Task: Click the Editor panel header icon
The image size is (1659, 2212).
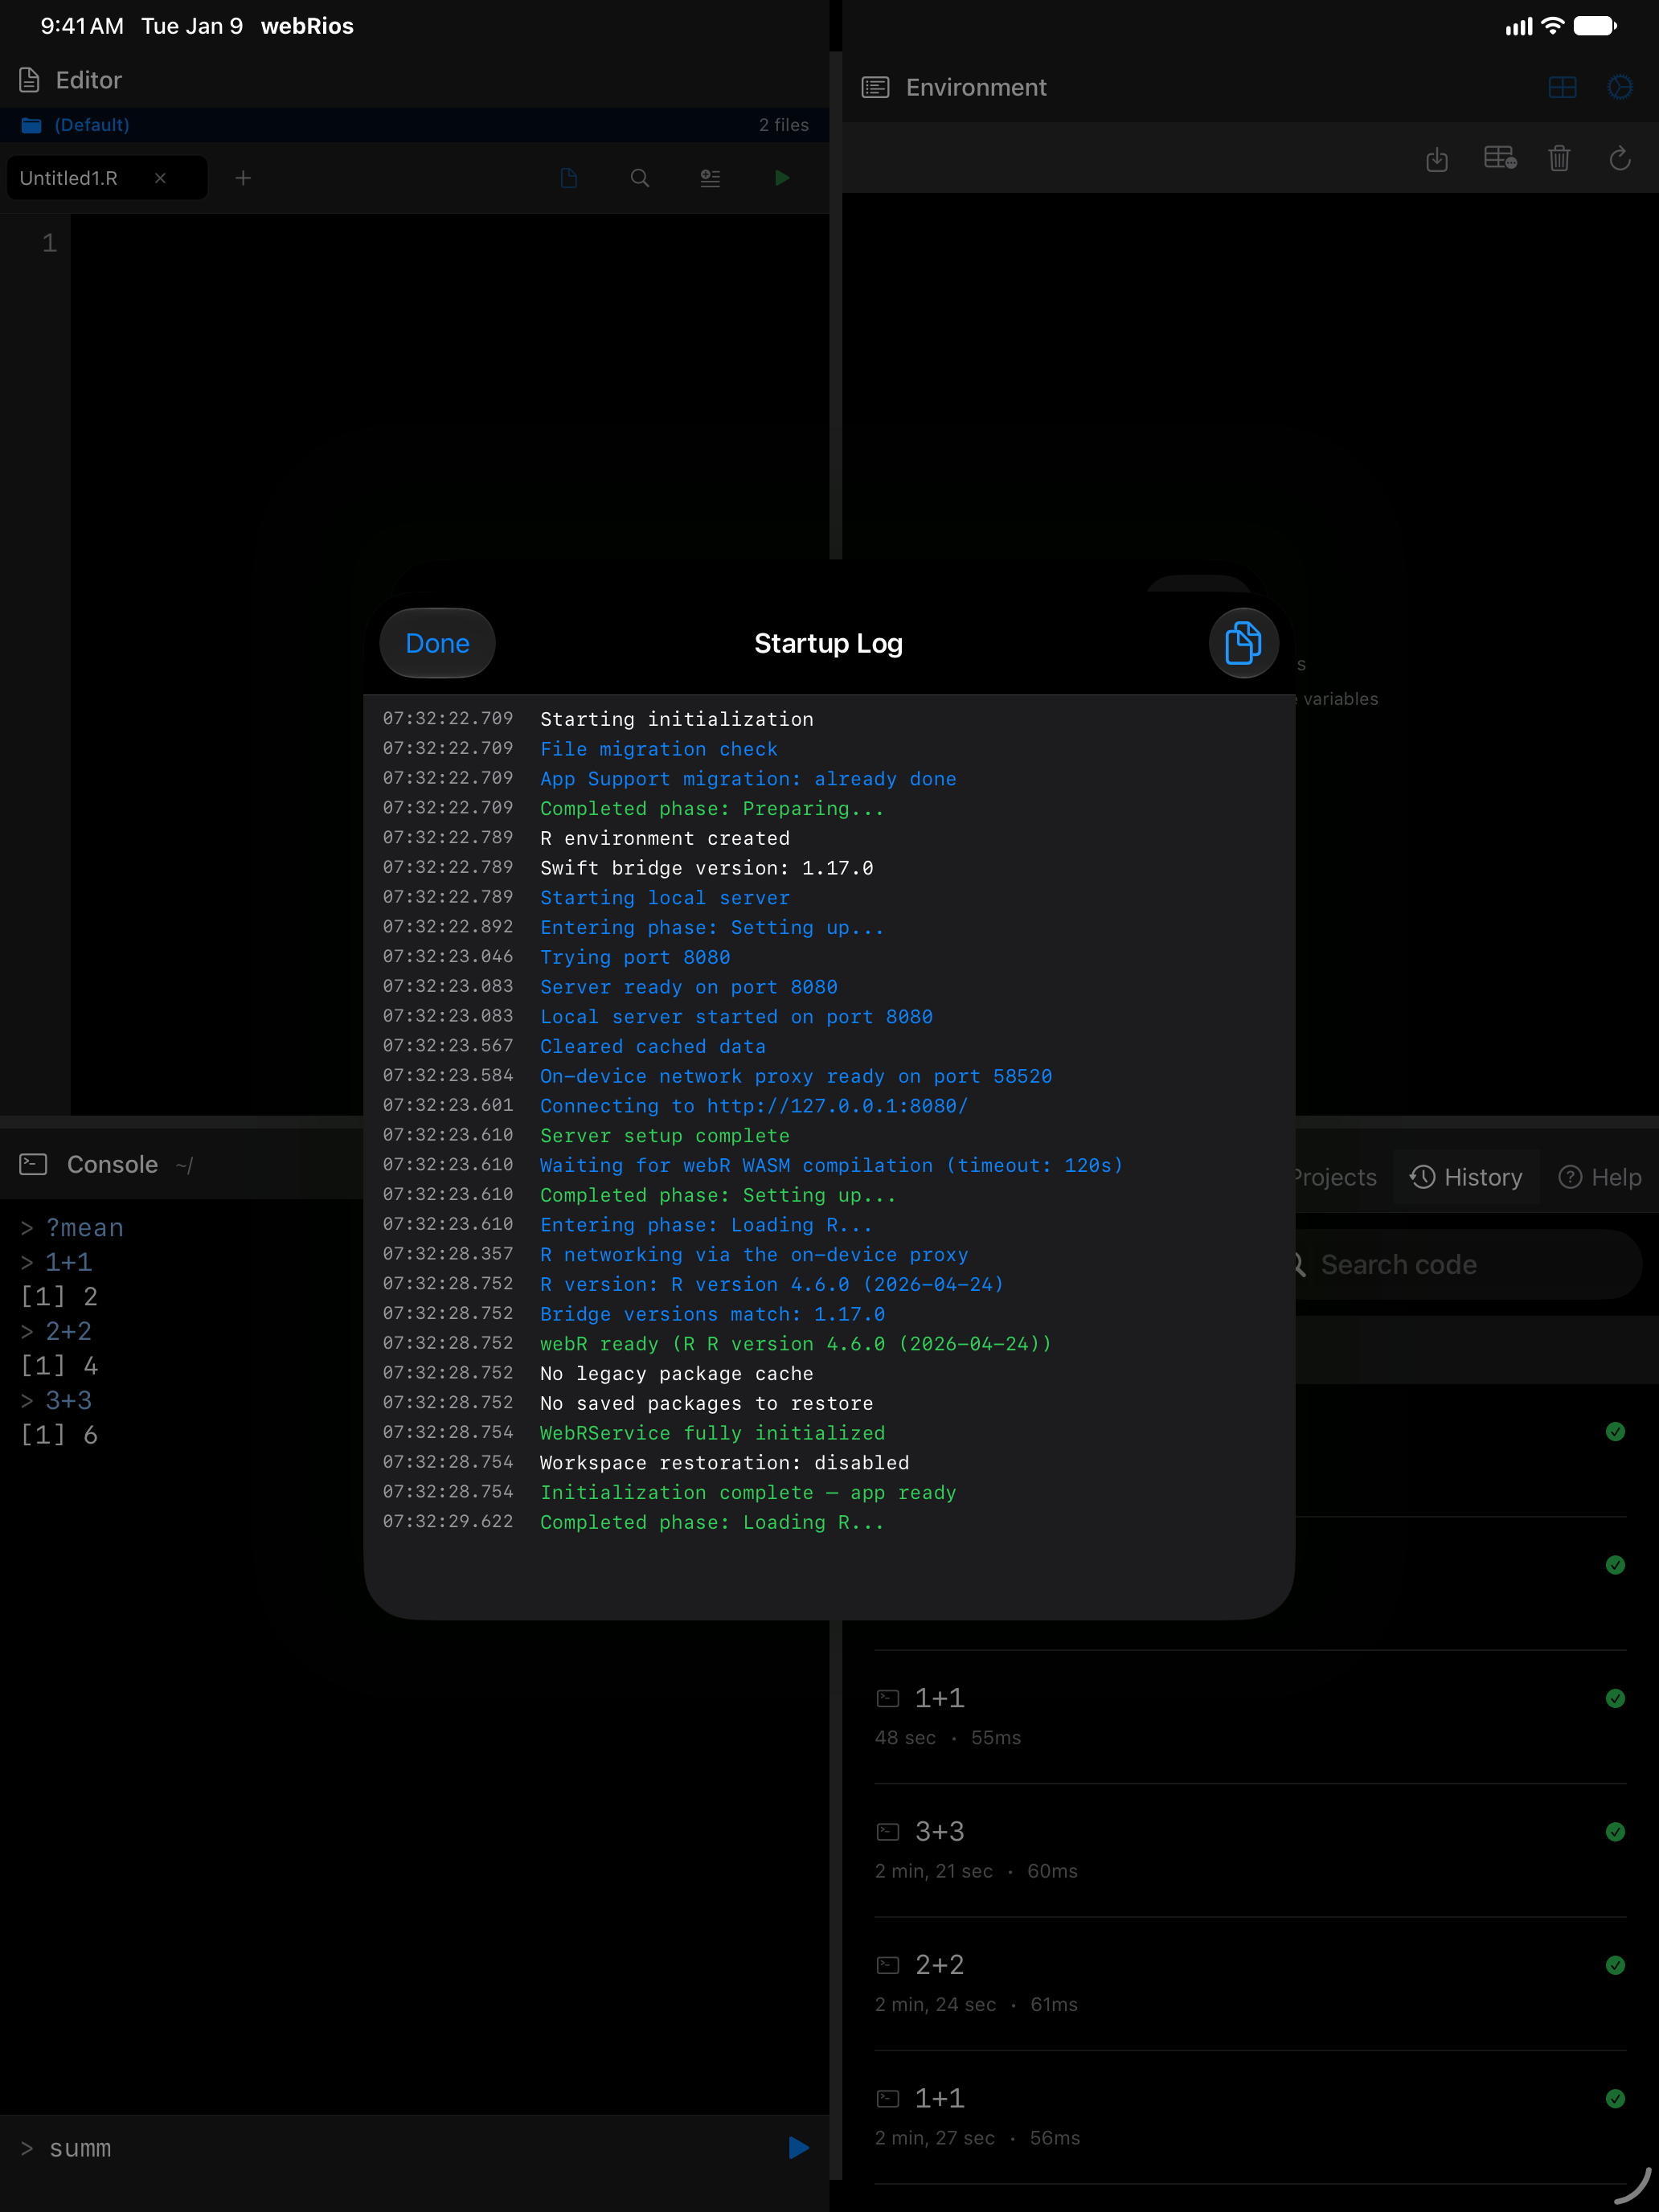Action: coord(30,80)
